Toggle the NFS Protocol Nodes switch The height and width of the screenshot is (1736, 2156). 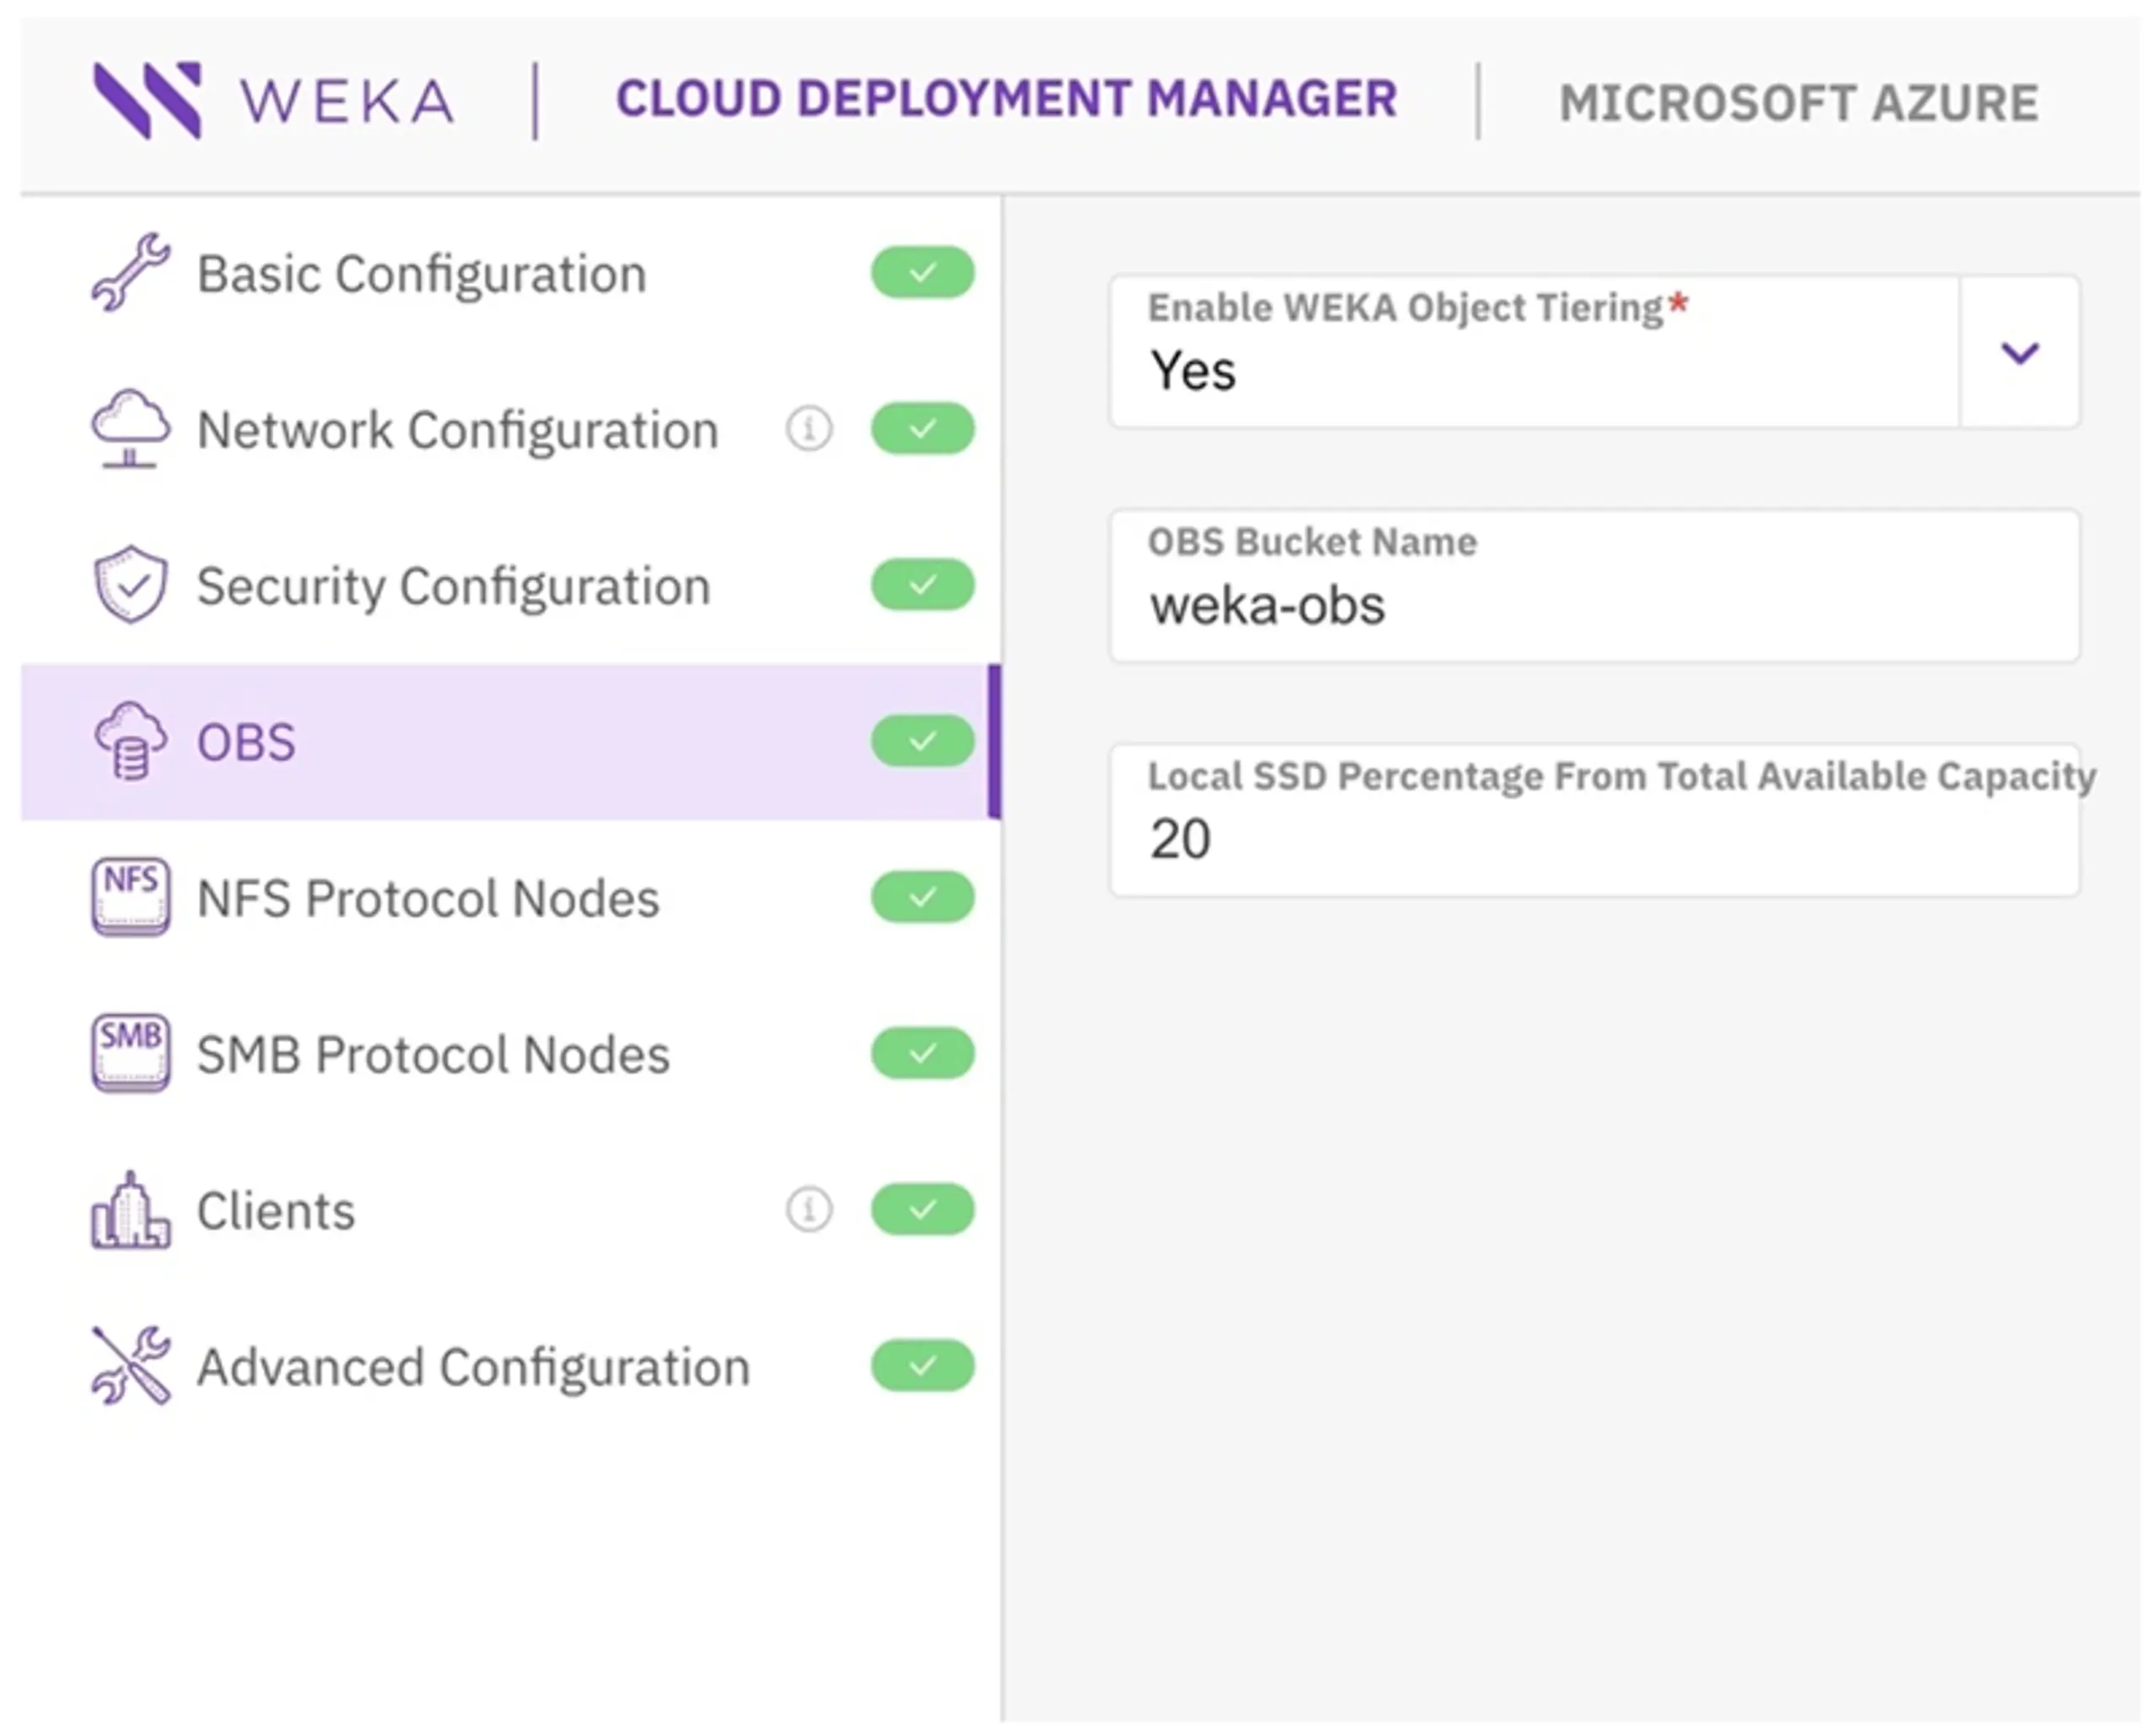922,897
